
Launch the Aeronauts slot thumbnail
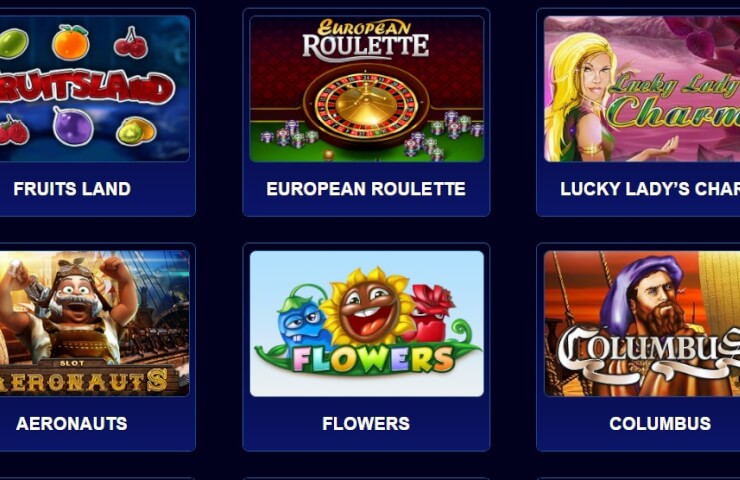[94, 323]
